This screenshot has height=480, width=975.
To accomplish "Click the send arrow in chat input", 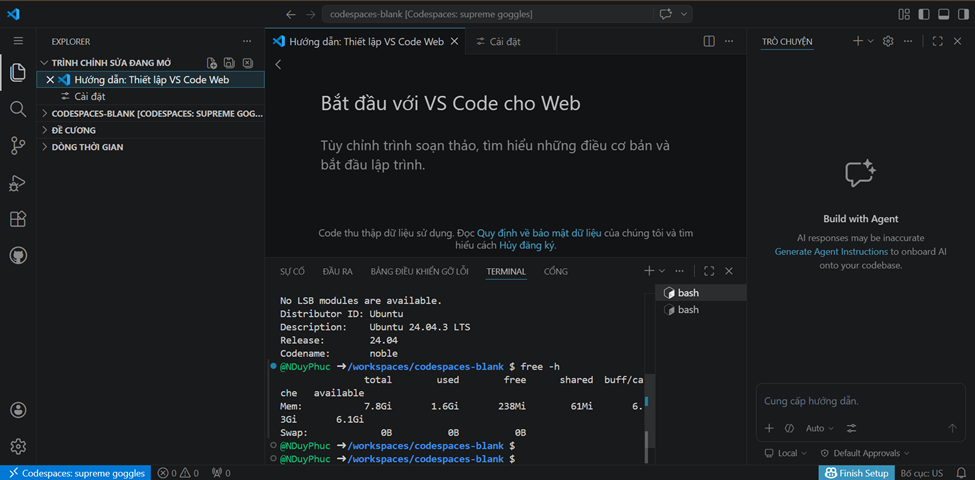I will click(951, 428).
